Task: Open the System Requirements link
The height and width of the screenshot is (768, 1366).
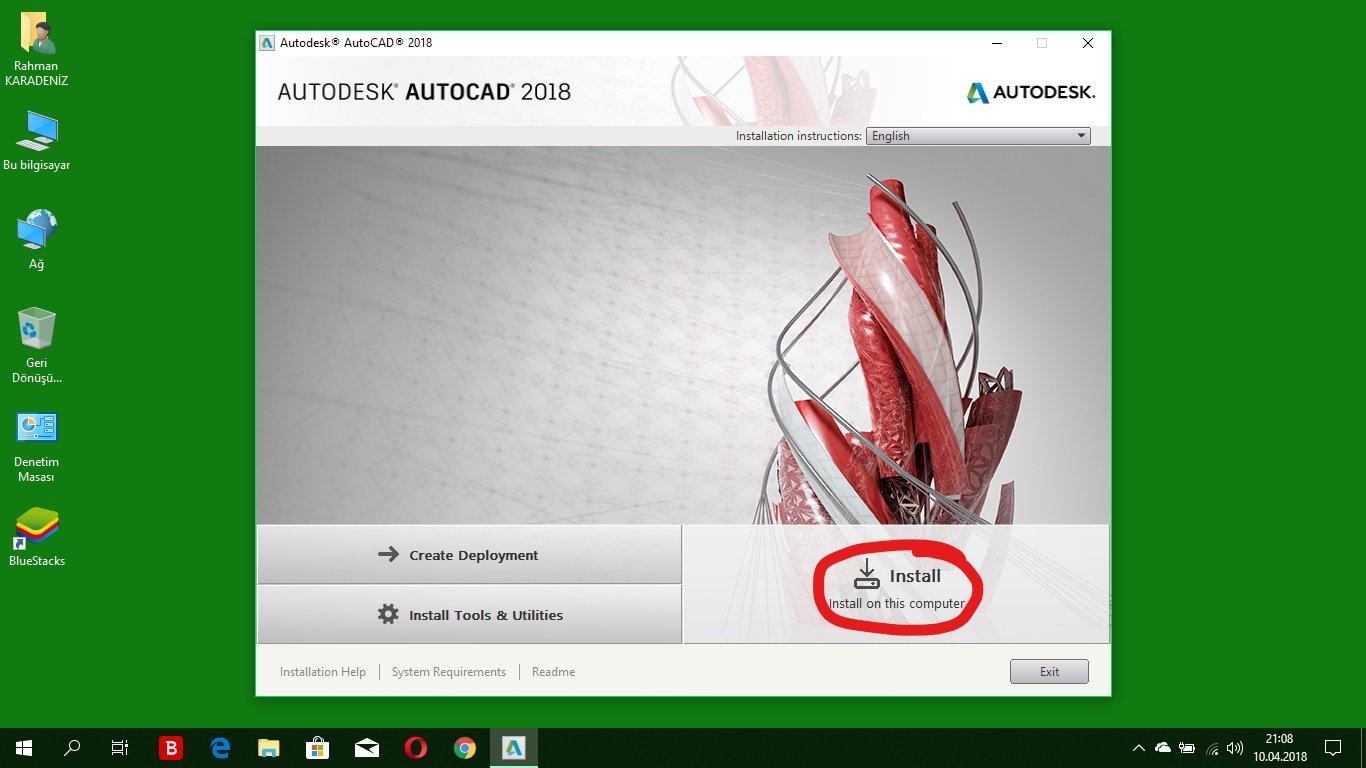Action: coord(449,672)
